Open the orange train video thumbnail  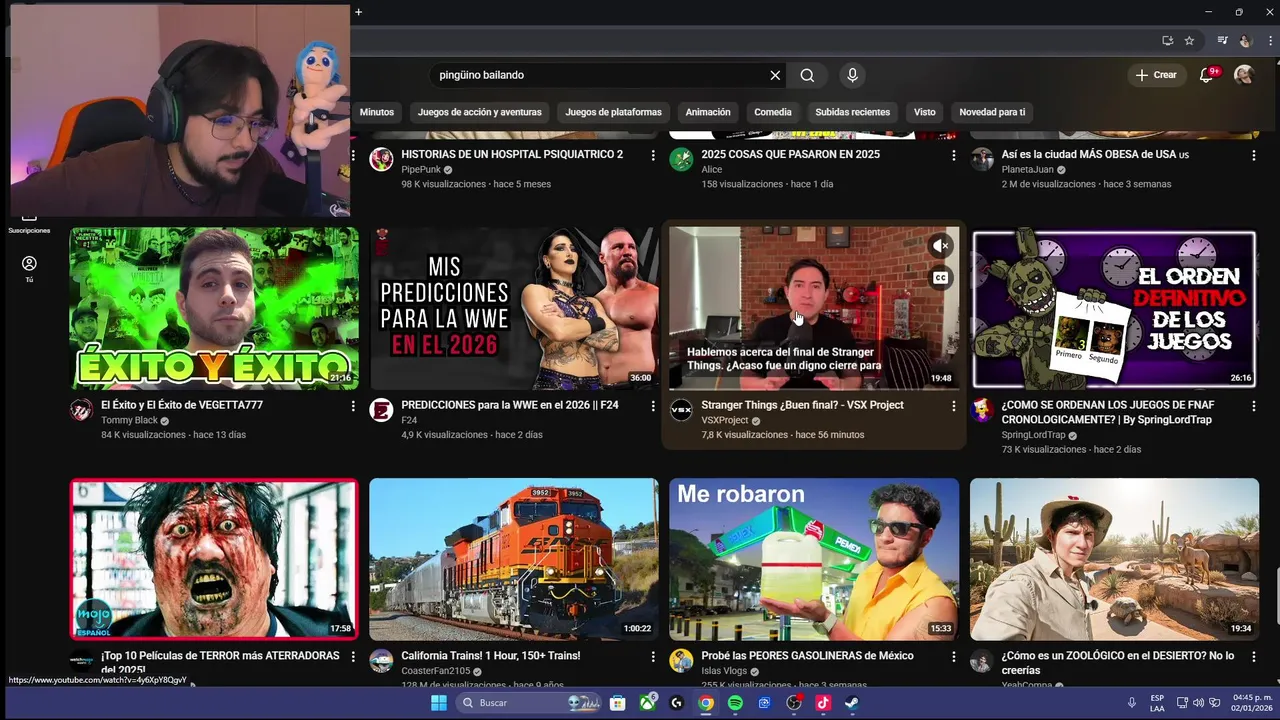[x=514, y=559]
